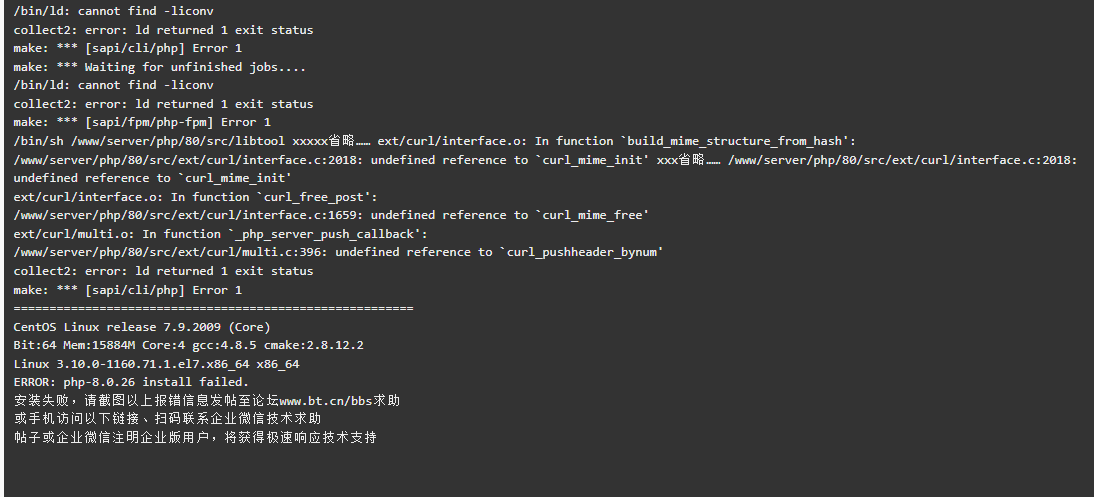Screen dimensions: 1094x497
Task: Click the 'CentOS Linux release 7.9.2009 (Core)' line
Action: [x=142, y=327]
